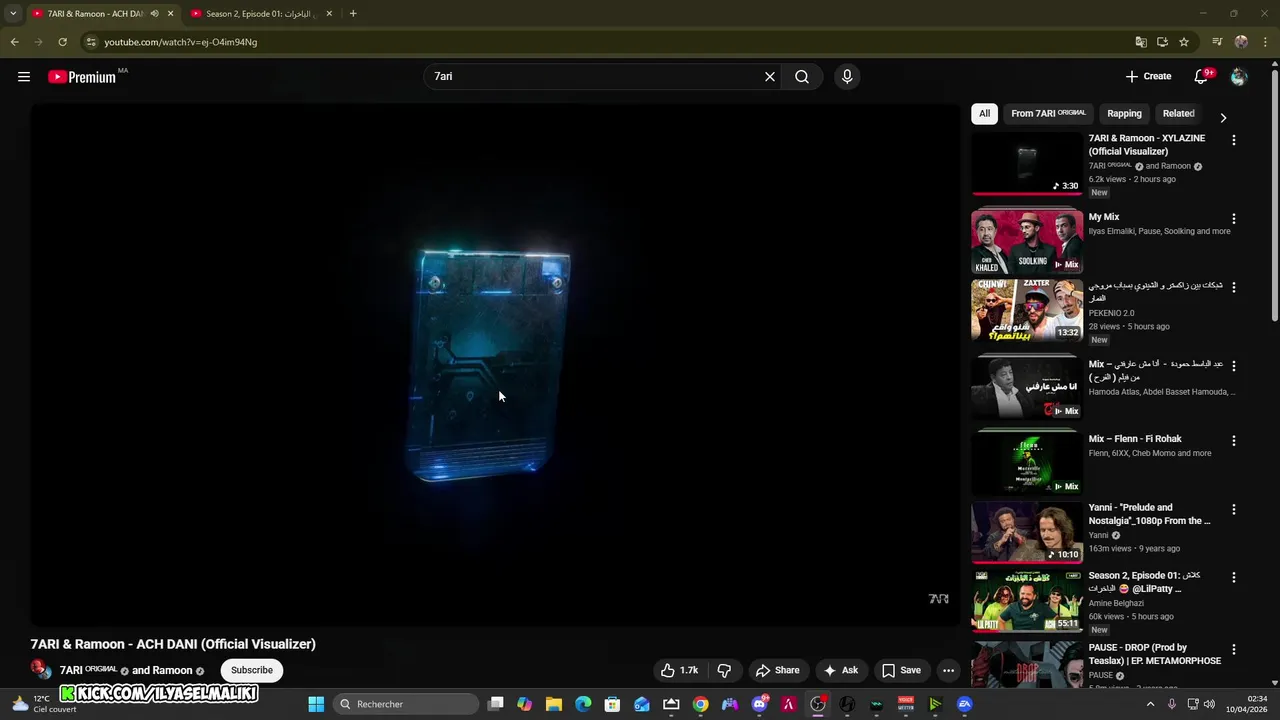Start voice search with the microphone
Screen dimensions: 1280x720
pos(847,77)
